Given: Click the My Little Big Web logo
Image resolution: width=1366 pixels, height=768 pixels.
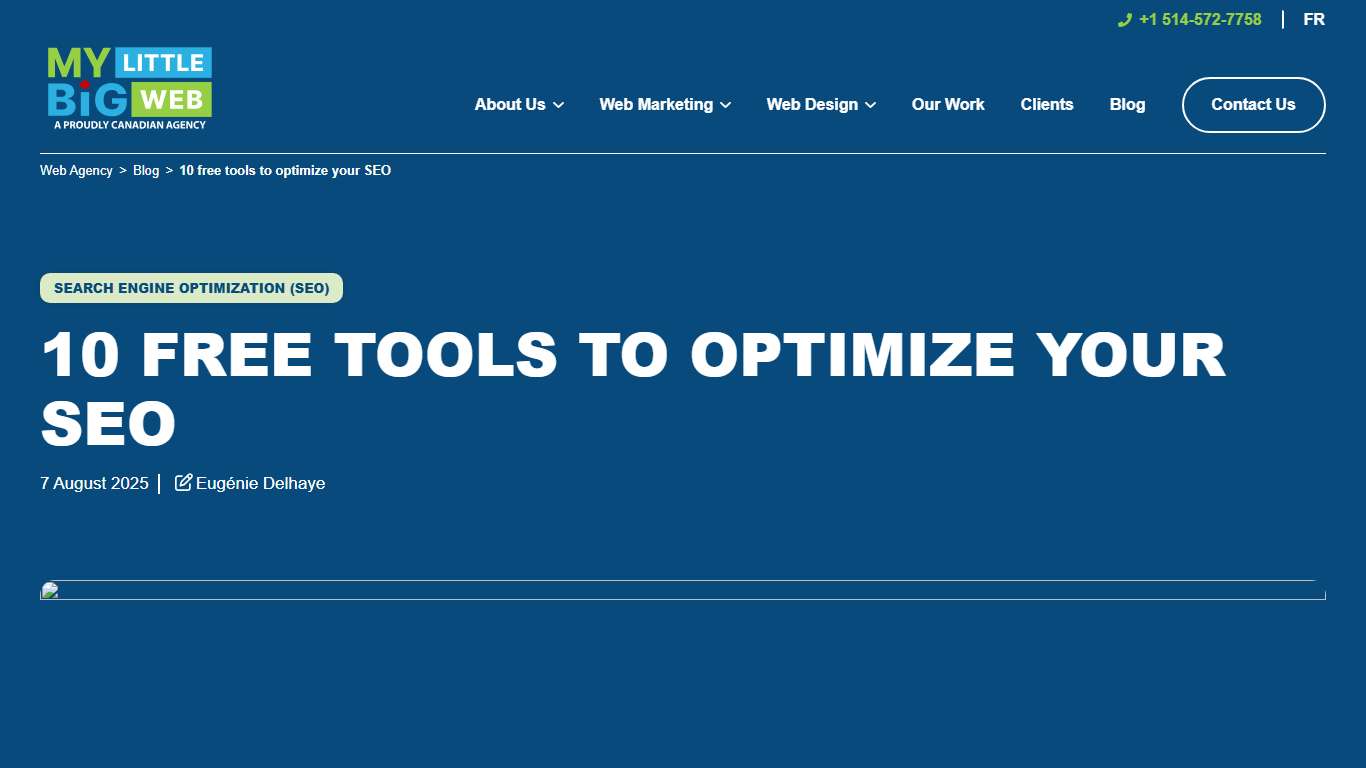Looking at the screenshot, I should [128, 87].
